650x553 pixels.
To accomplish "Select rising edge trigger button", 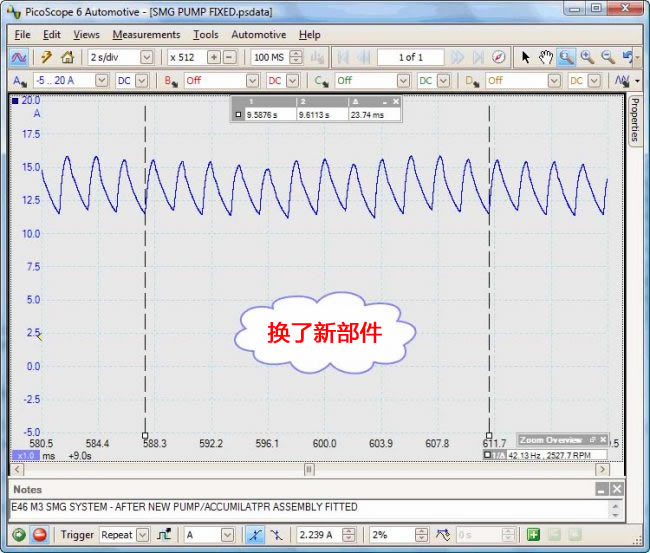I will click(255, 535).
